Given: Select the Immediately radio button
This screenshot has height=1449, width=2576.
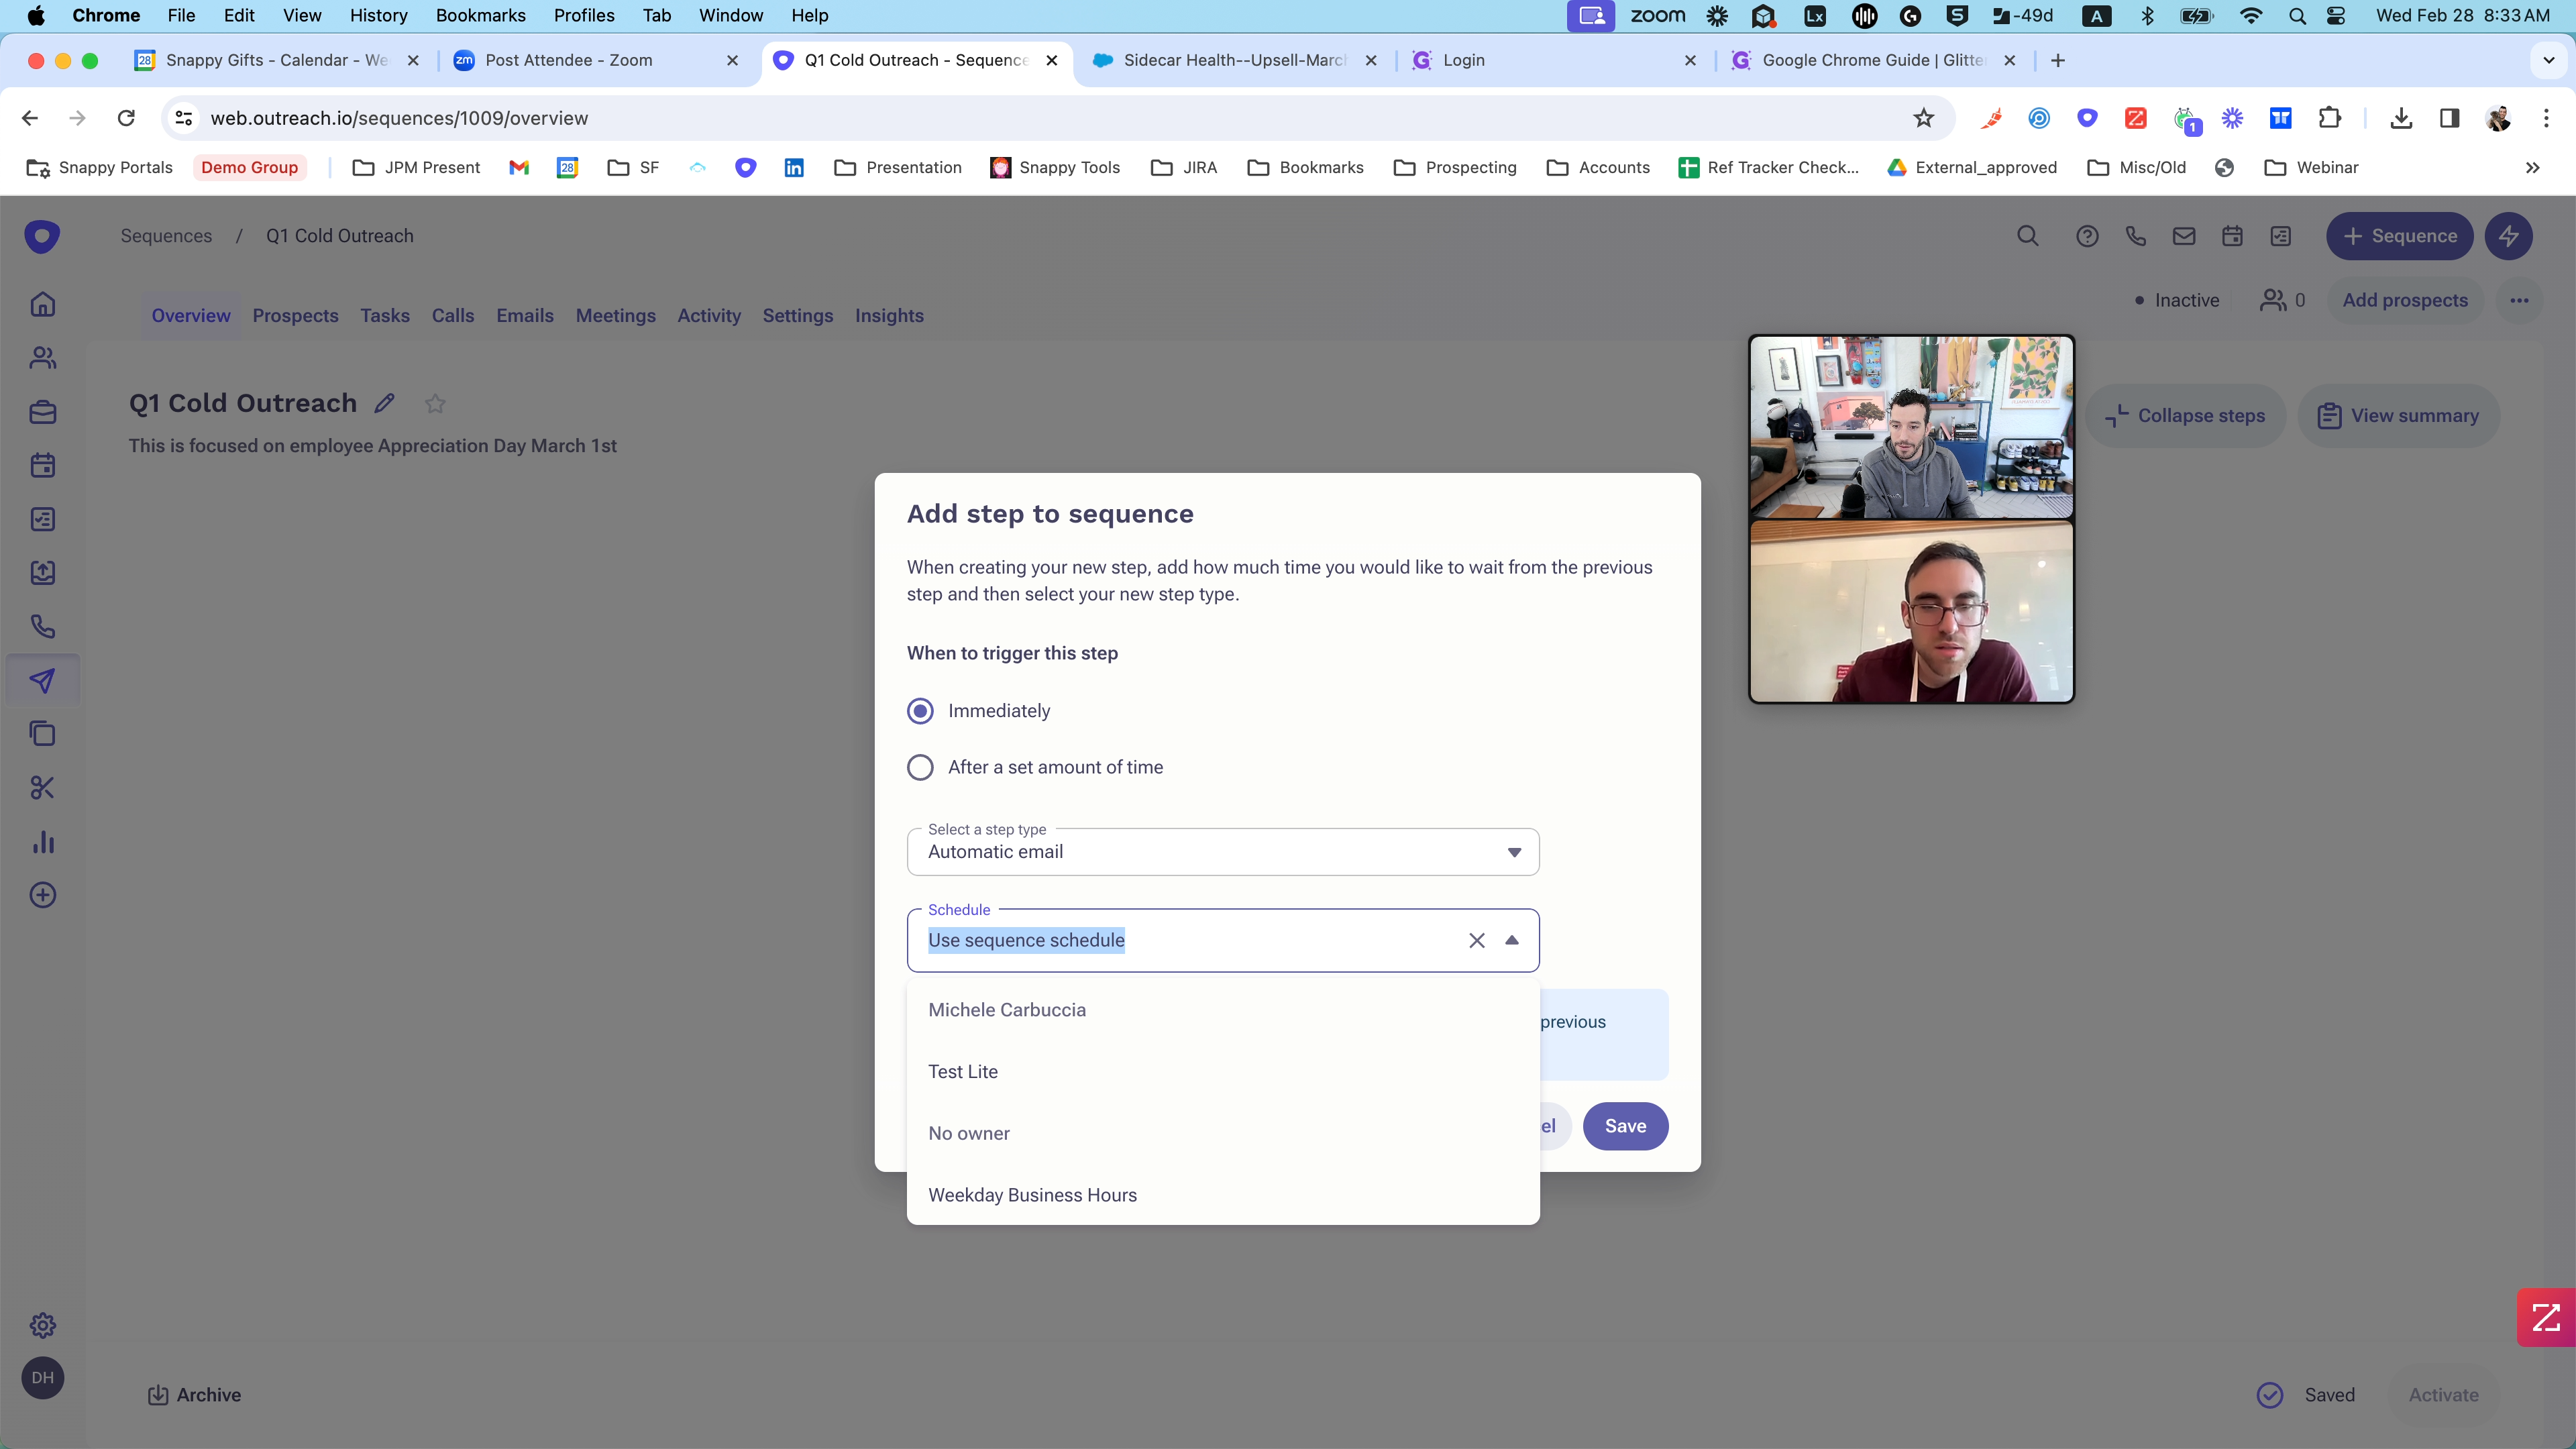Looking at the screenshot, I should click(920, 711).
